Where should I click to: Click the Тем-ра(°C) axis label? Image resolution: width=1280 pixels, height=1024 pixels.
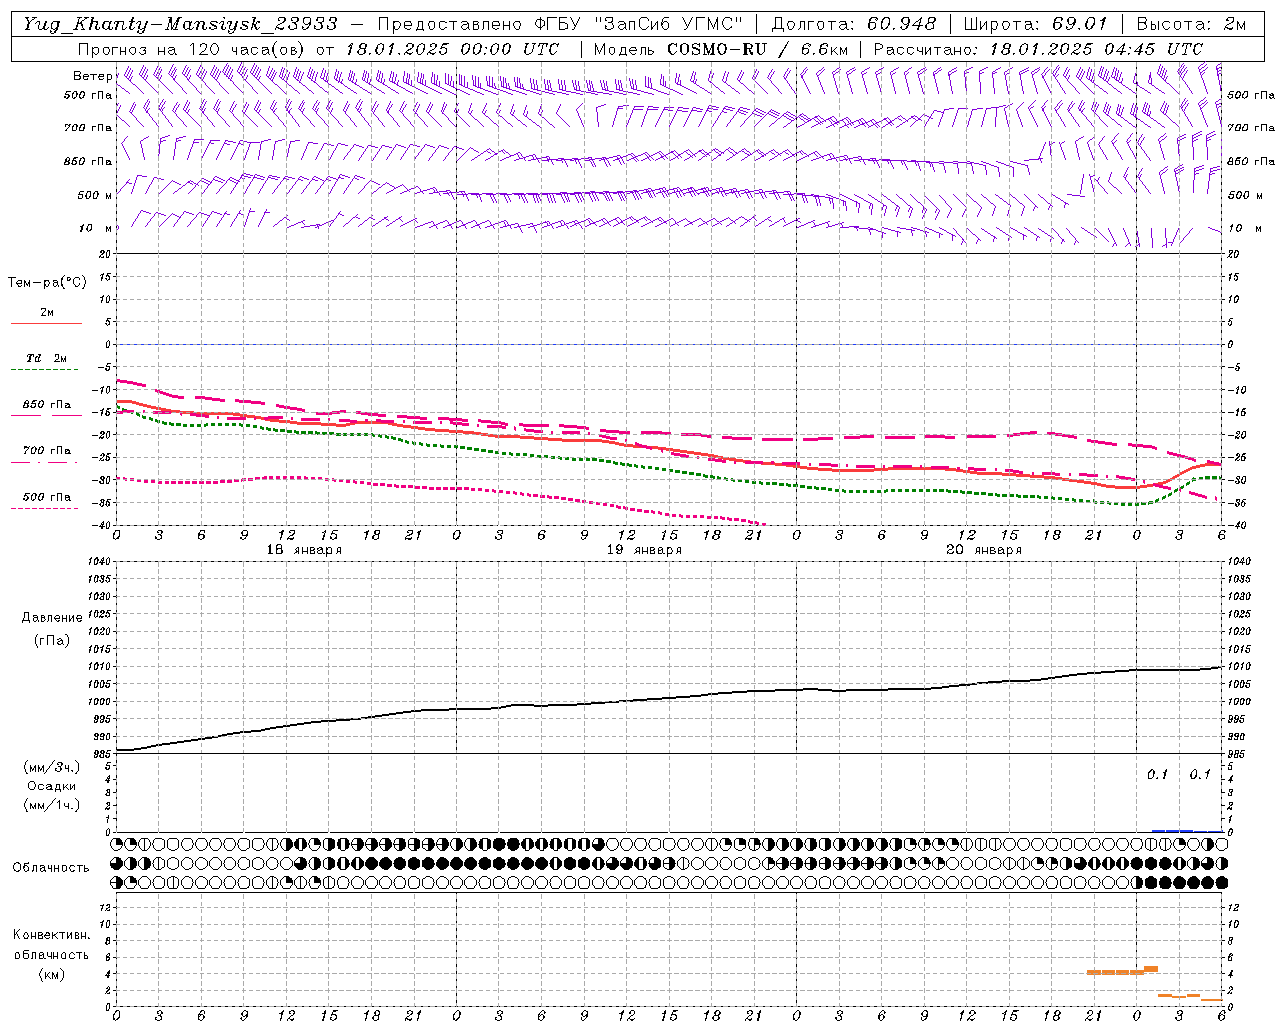click(47, 283)
